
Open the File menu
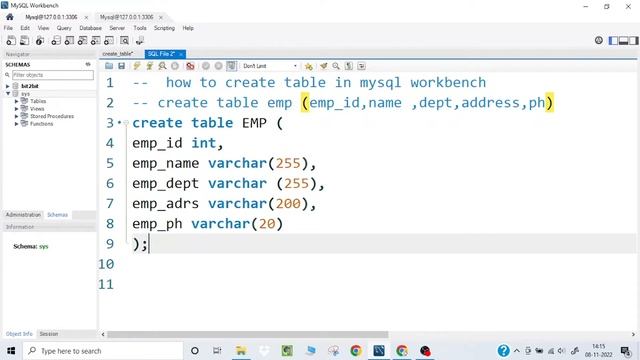(x=8, y=28)
